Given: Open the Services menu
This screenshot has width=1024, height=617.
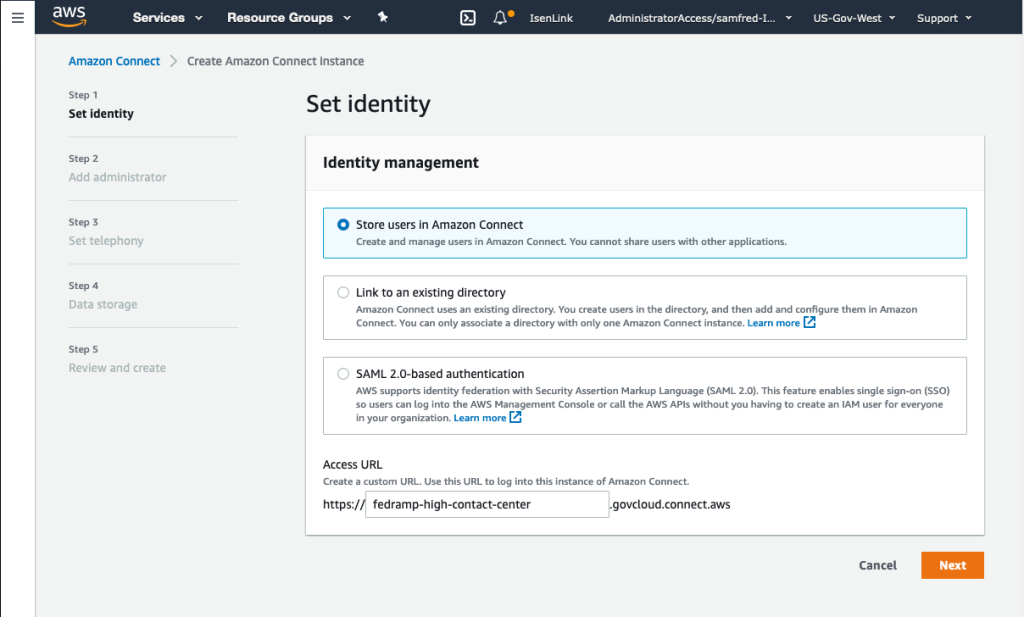Looking at the screenshot, I should click(x=166, y=17).
